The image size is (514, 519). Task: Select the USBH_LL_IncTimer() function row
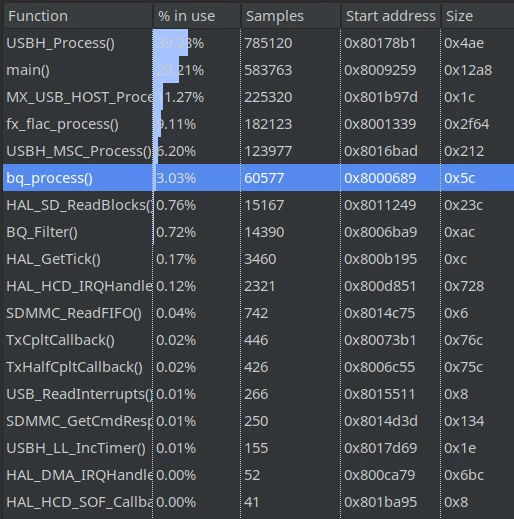point(258,448)
